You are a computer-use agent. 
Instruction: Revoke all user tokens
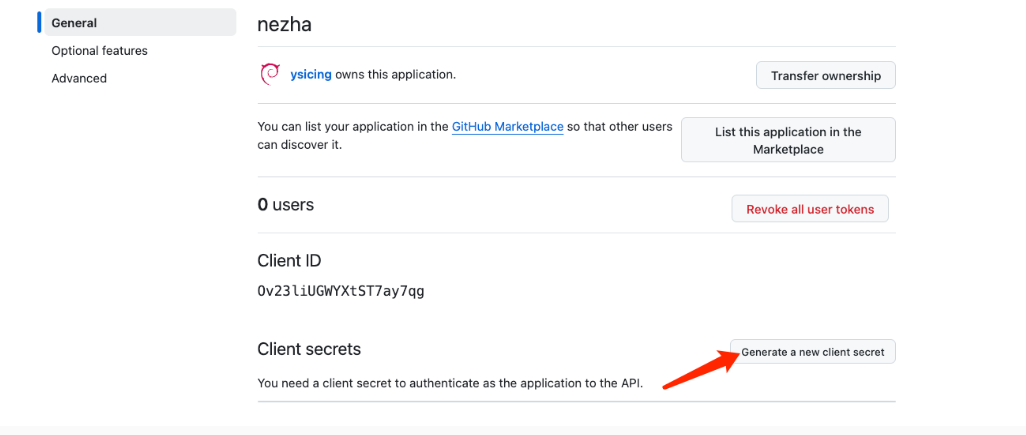click(x=810, y=209)
